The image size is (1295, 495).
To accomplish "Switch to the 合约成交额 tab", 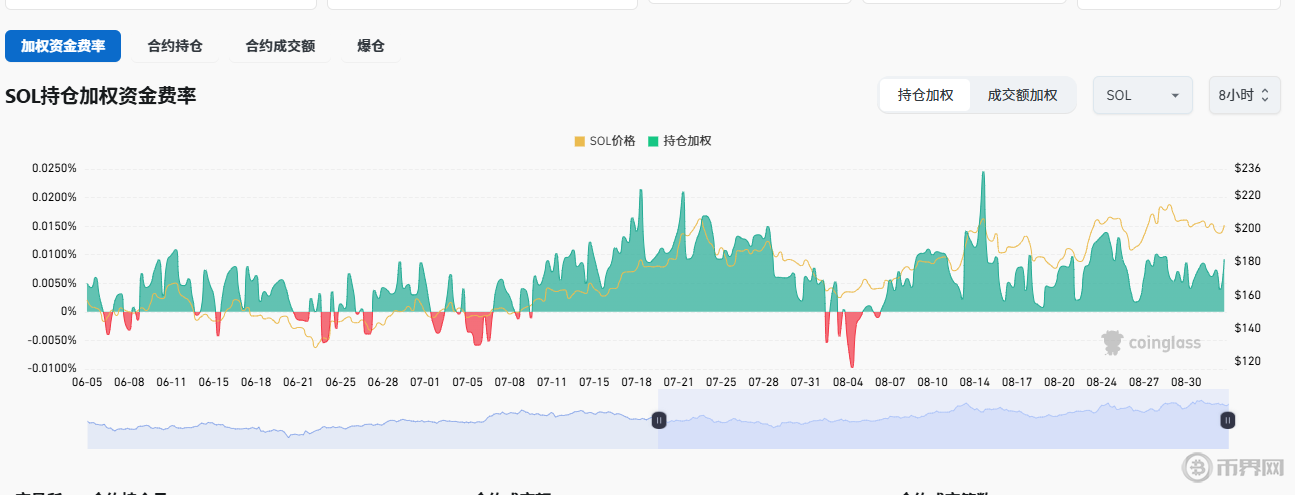I will [x=280, y=46].
